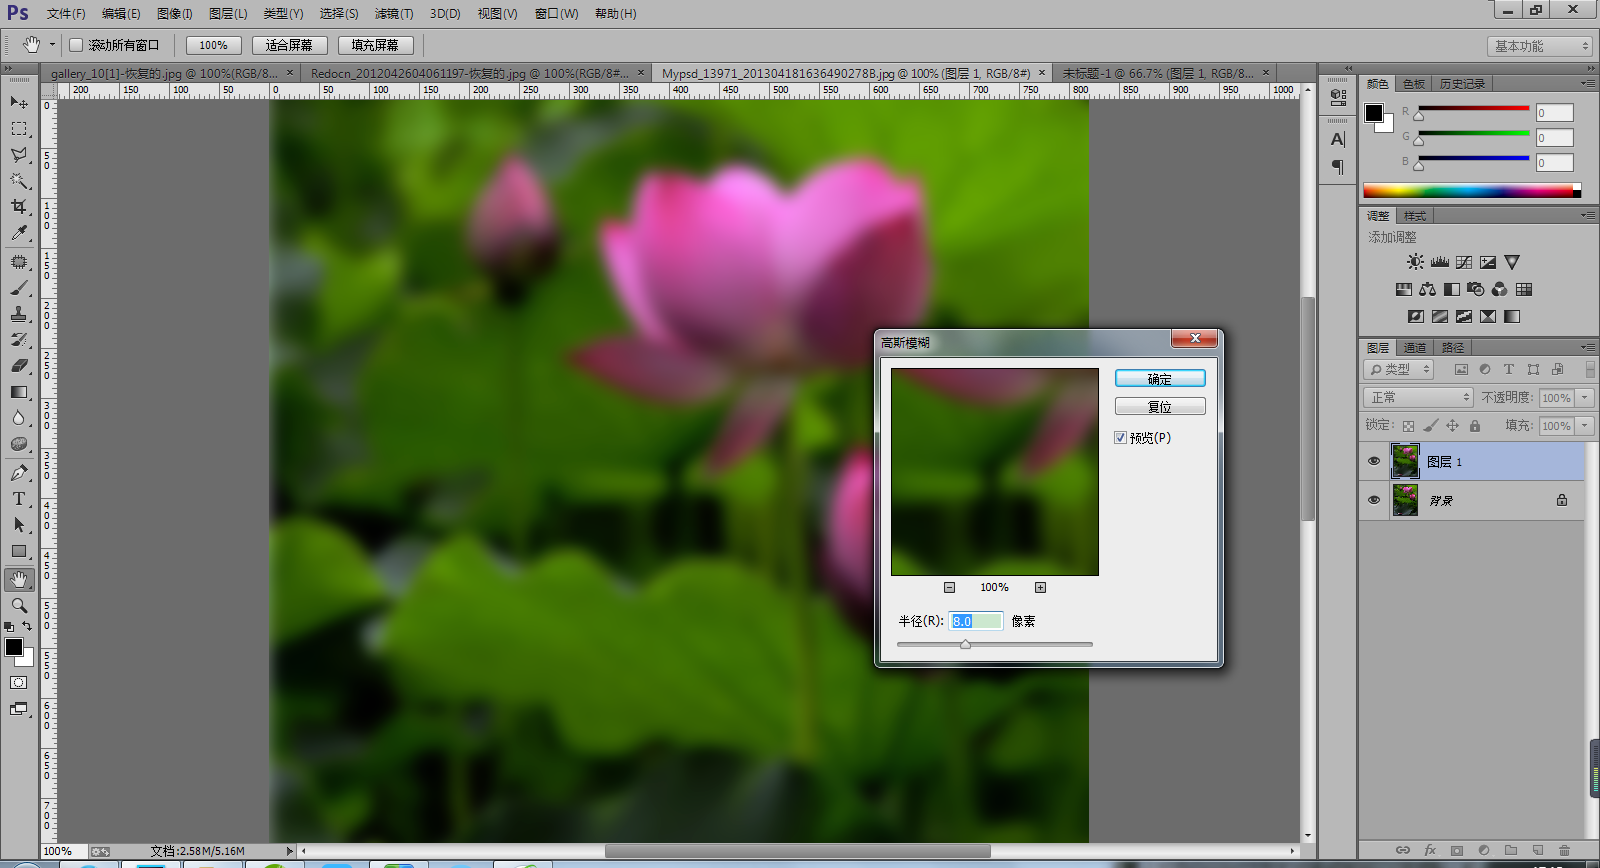Delete layer with the trash icon
Image resolution: width=1600 pixels, height=868 pixels.
1564,850
